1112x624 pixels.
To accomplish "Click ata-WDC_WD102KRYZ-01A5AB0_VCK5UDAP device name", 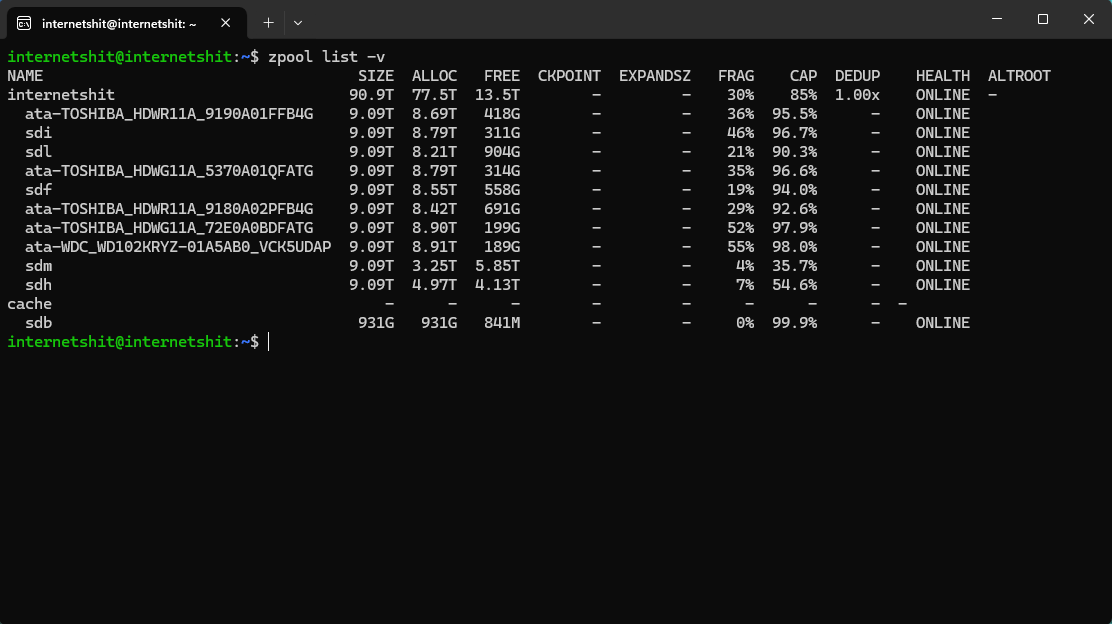I will point(178,247).
